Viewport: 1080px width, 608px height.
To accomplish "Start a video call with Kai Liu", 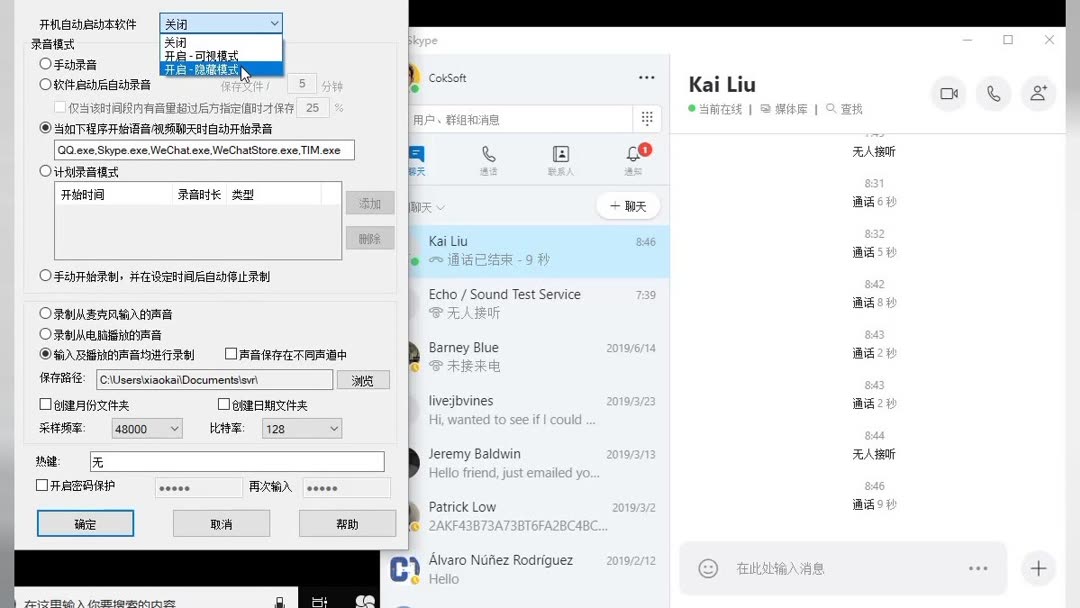I will coord(948,93).
